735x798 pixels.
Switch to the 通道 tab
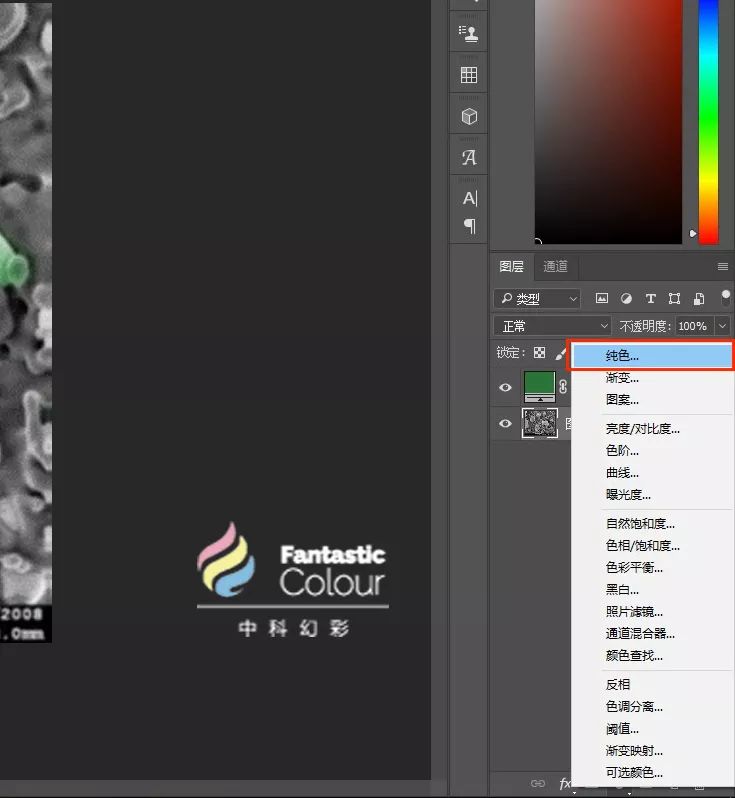coord(555,266)
